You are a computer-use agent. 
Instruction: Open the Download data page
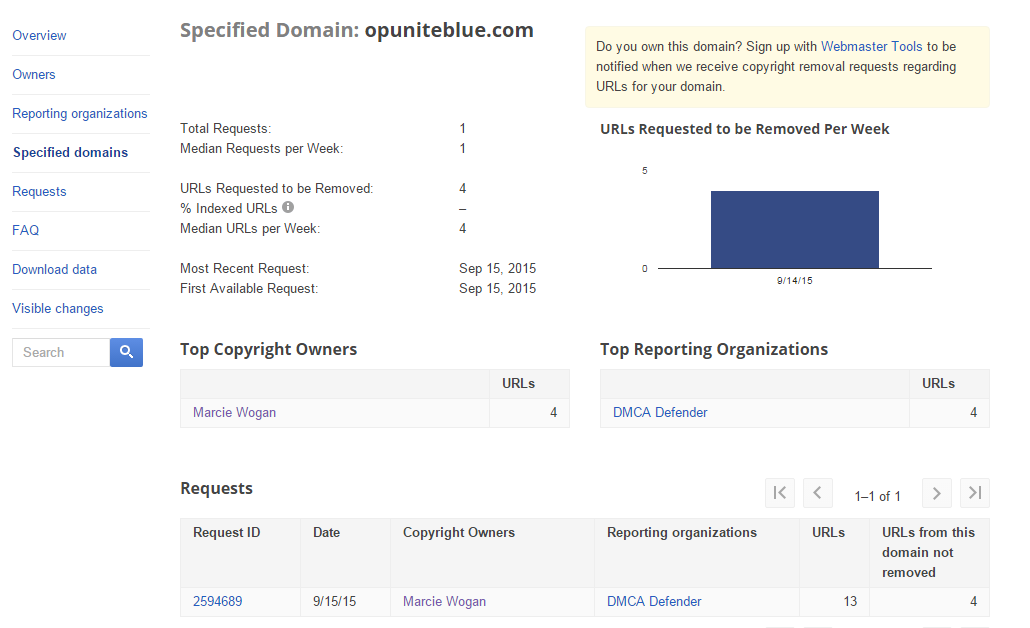point(54,269)
